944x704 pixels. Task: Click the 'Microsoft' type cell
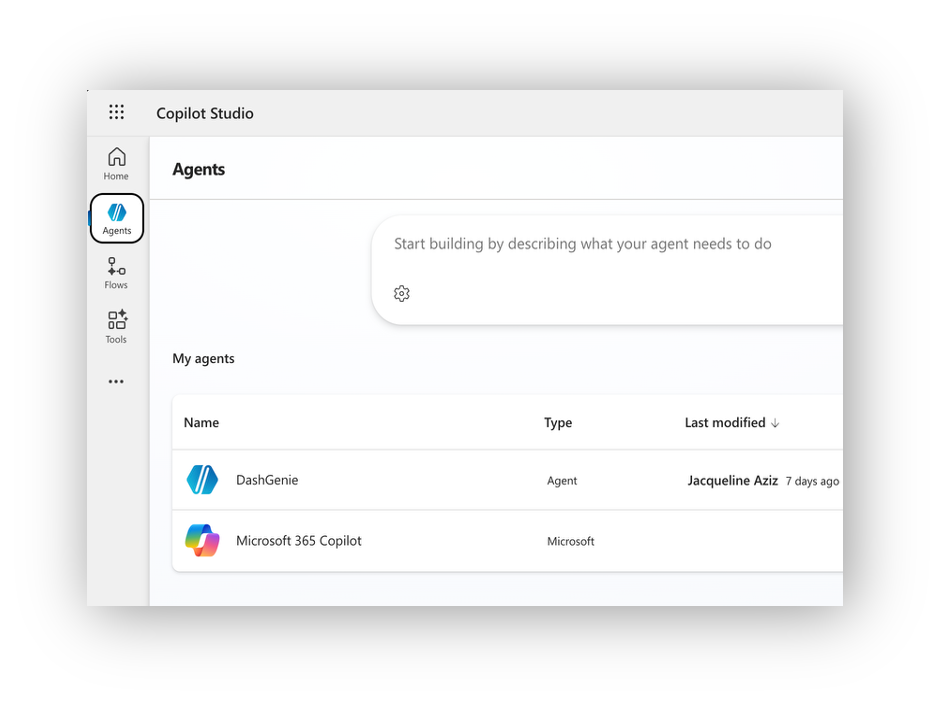(571, 541)
